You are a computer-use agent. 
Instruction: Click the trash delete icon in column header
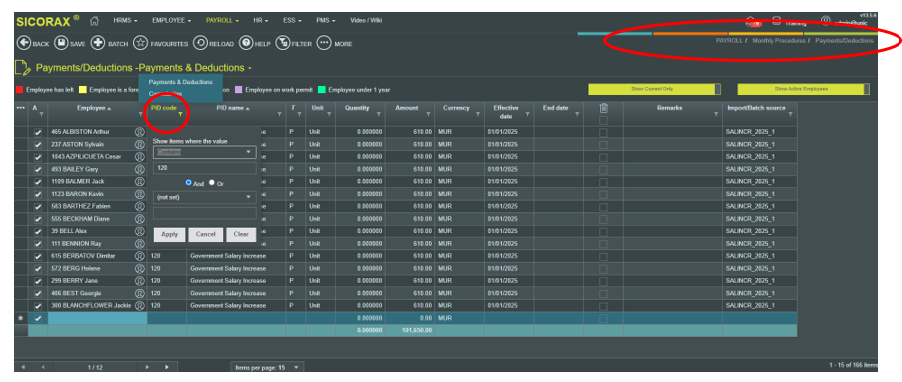pos(603,108)
